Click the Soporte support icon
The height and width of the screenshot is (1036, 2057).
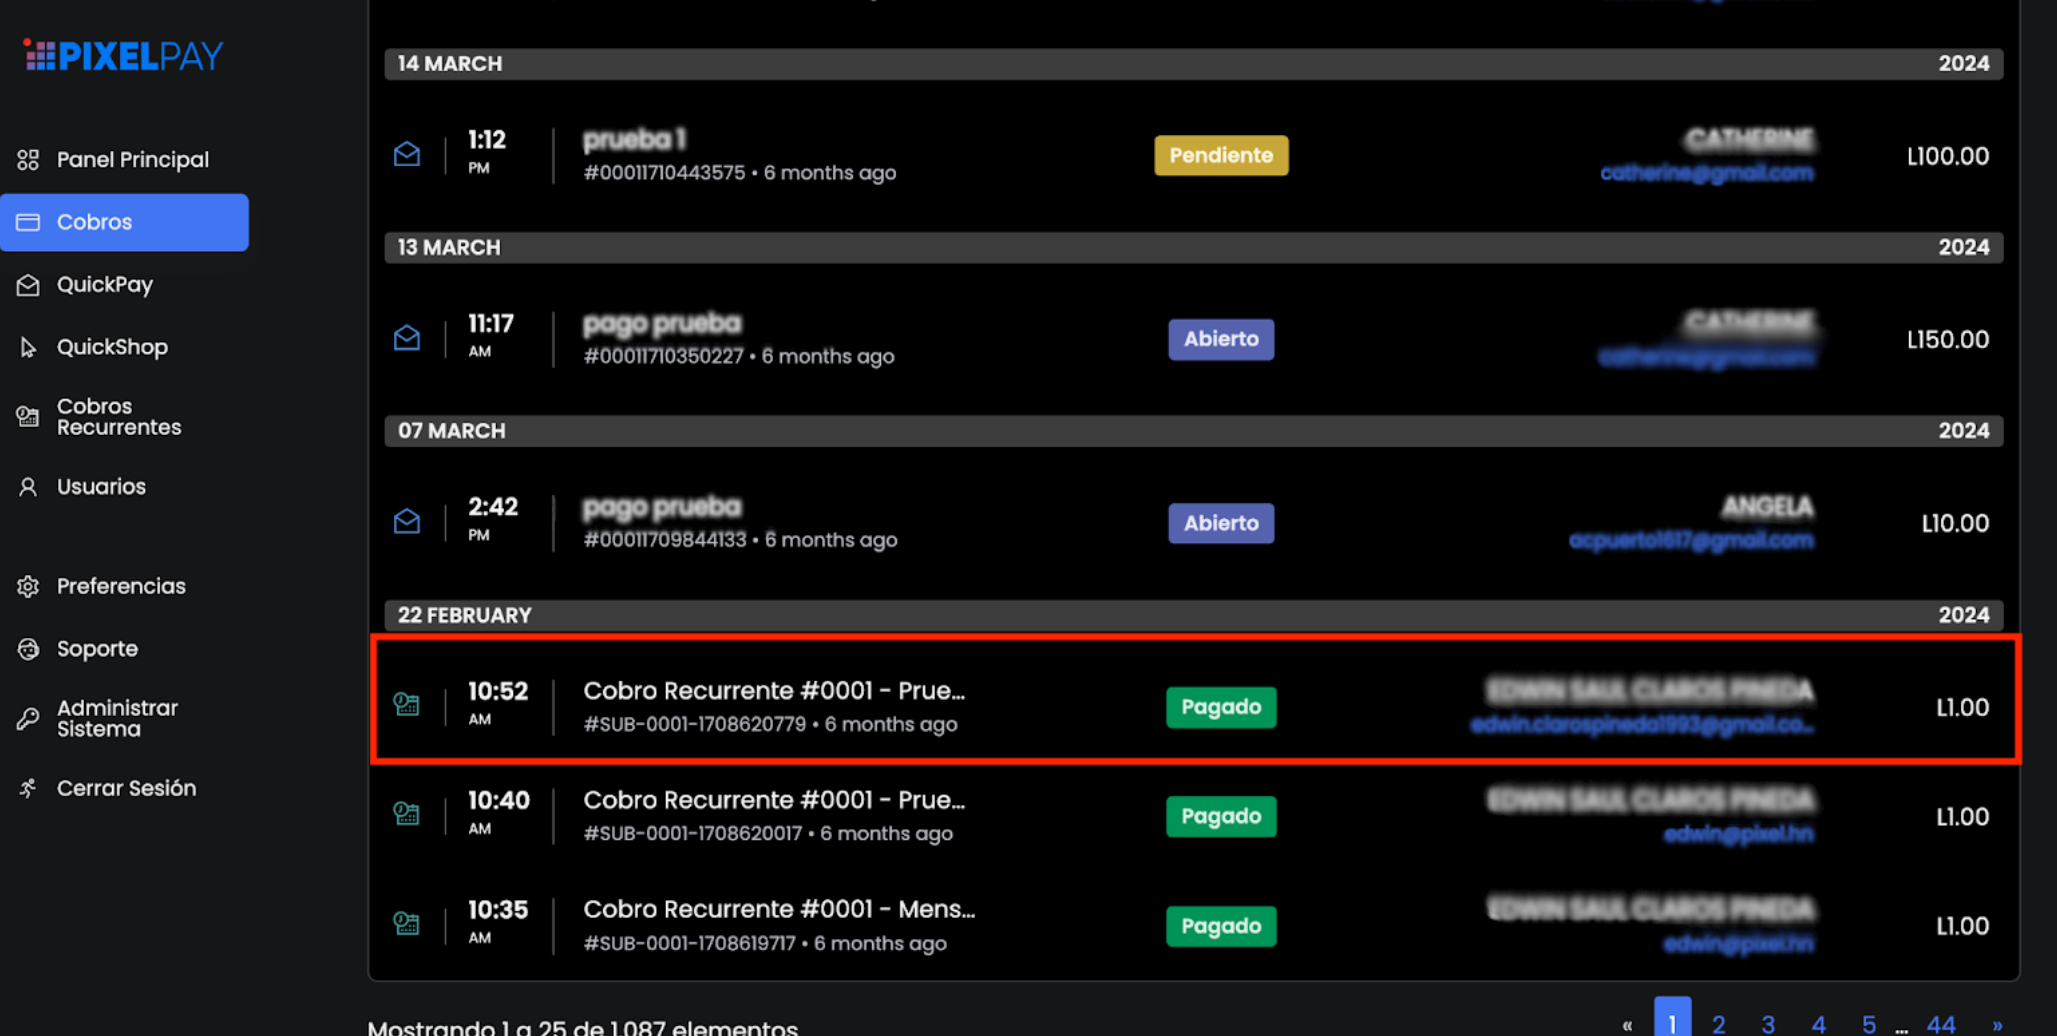[28, 649]
